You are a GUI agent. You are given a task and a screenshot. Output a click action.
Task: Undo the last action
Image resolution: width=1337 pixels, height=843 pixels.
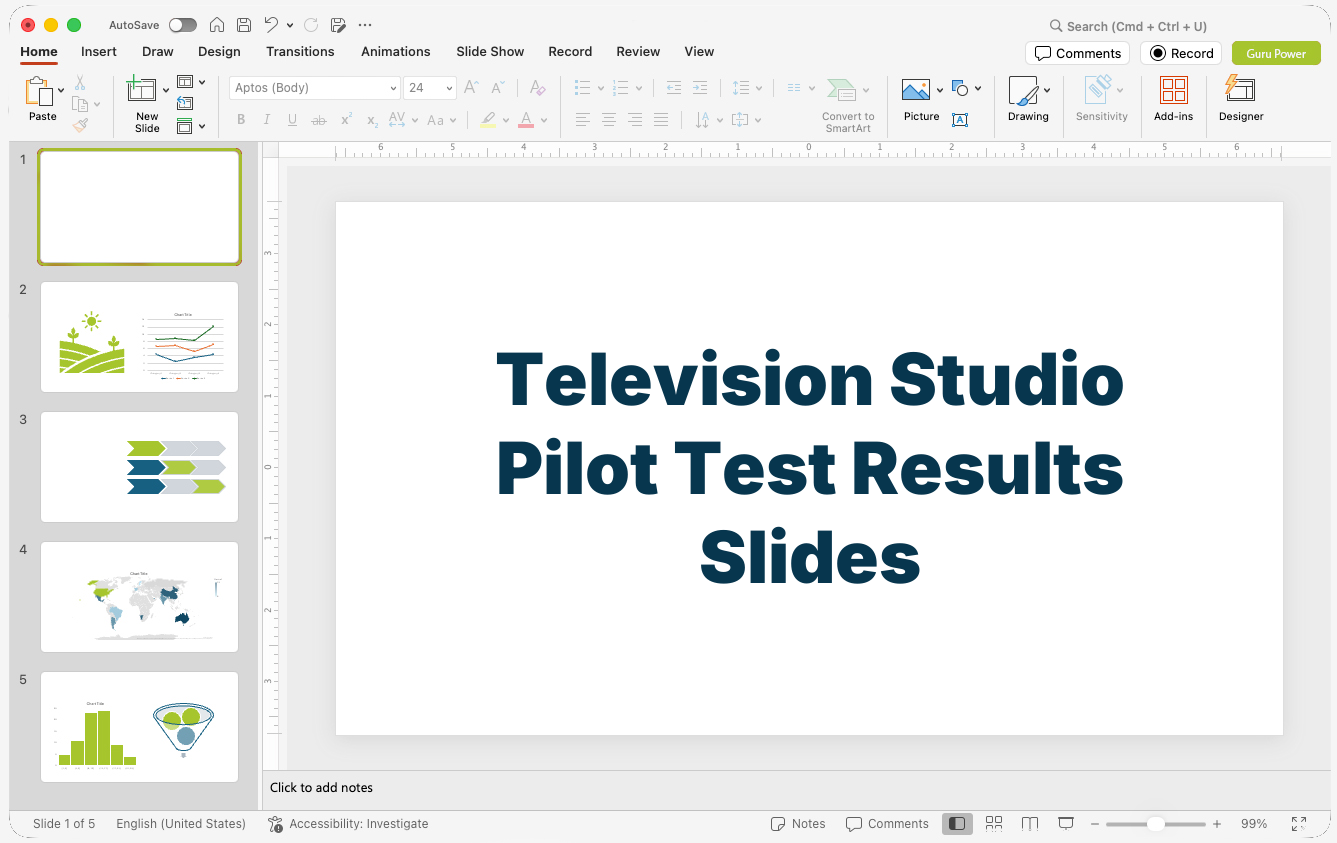coord(271,25)
